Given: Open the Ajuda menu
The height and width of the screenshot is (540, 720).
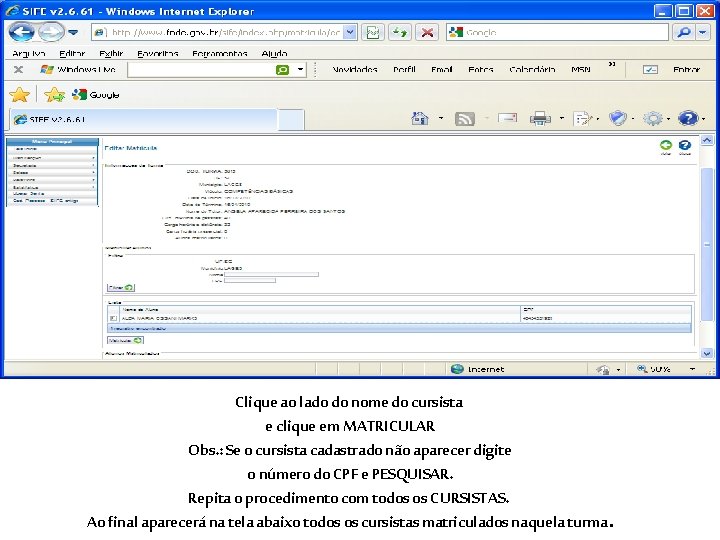Looking at the screenshot, I should point(274,54).
